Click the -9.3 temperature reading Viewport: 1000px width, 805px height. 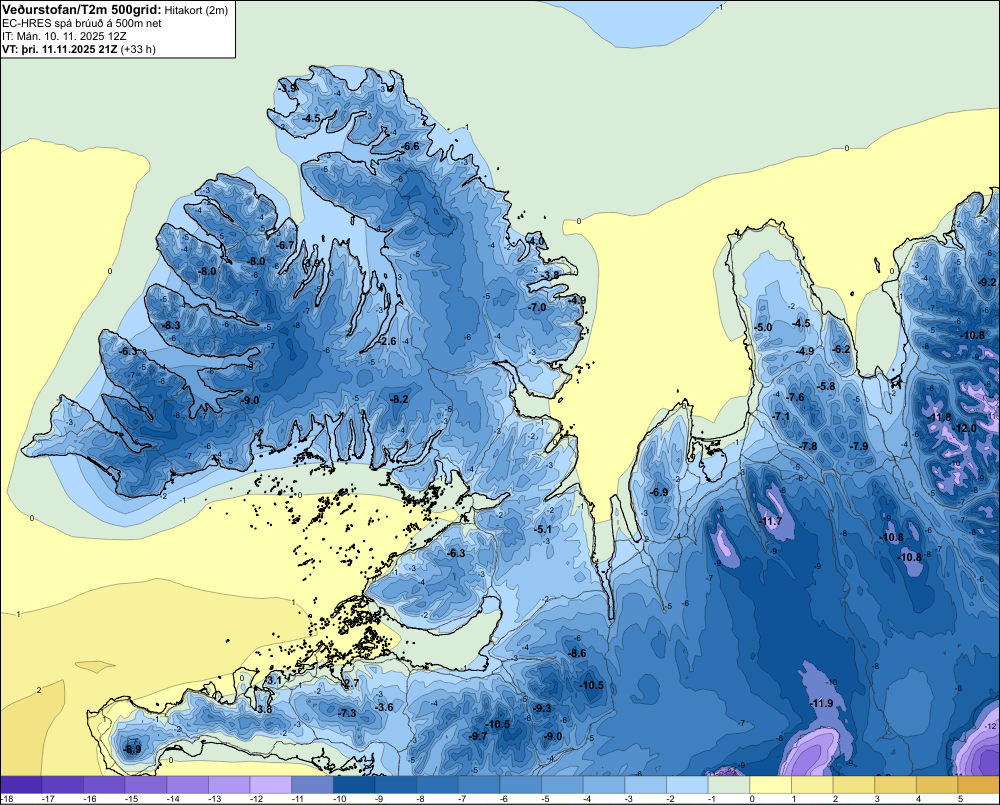tap(542, 709)
